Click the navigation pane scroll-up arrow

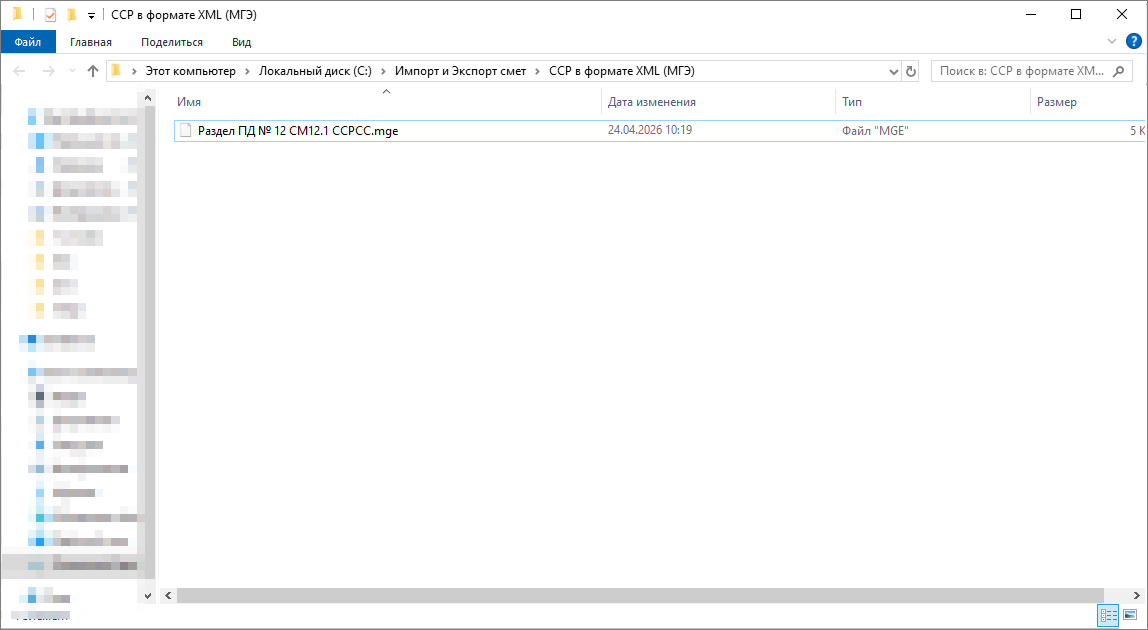pyautogui.click(x=148, y=98)
